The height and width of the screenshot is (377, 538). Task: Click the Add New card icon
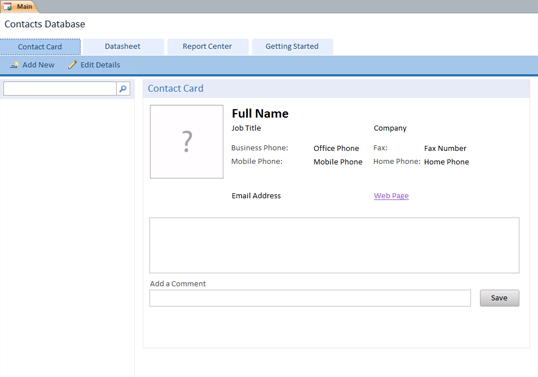(x=14, y=65)
